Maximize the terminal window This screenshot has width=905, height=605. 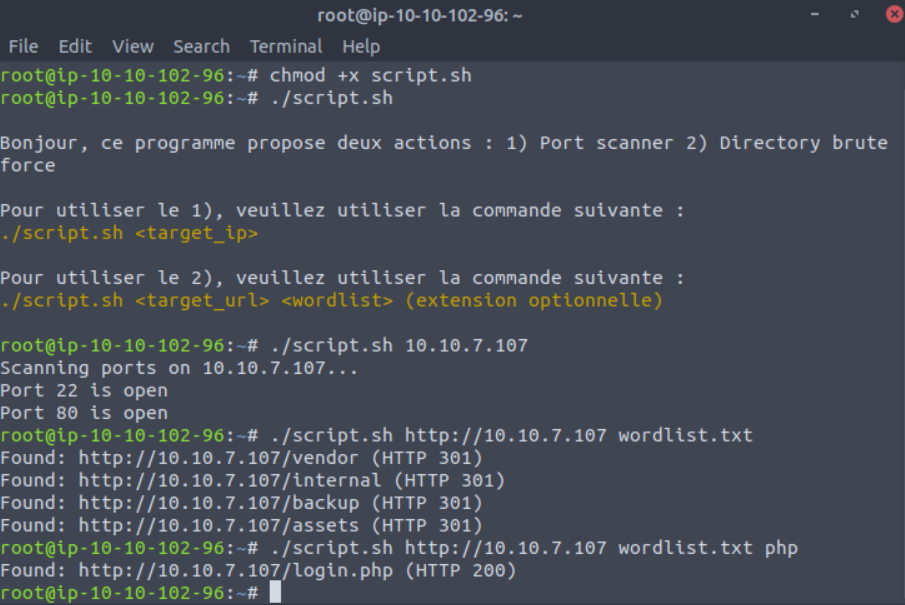(851, 14)
